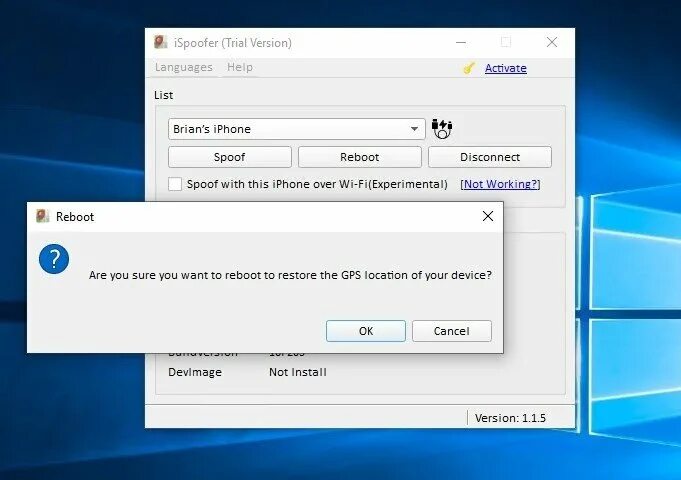Enable Spoof over Wi-Fi checkbox
The width and height of the screenshot is (681, 480).
175,184
